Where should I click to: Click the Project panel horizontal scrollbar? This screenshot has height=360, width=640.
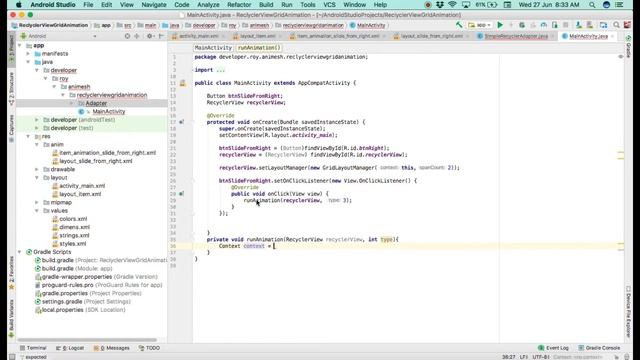[87, 340]
